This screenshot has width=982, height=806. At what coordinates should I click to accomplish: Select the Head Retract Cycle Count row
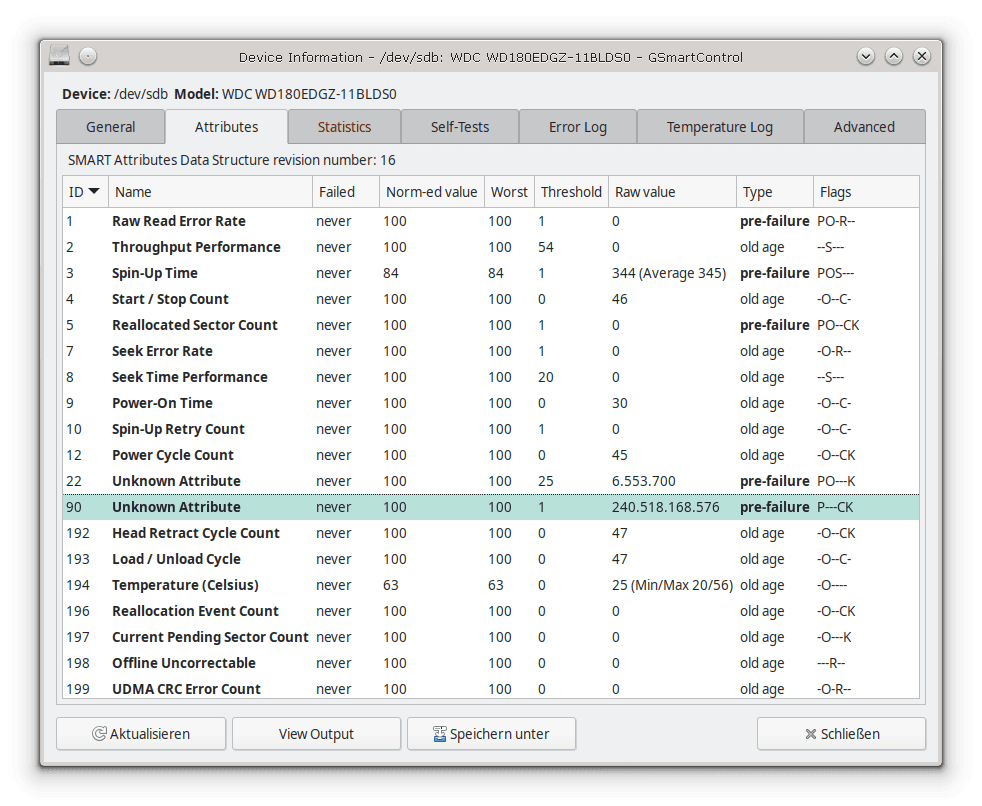(x=491, y=533)
